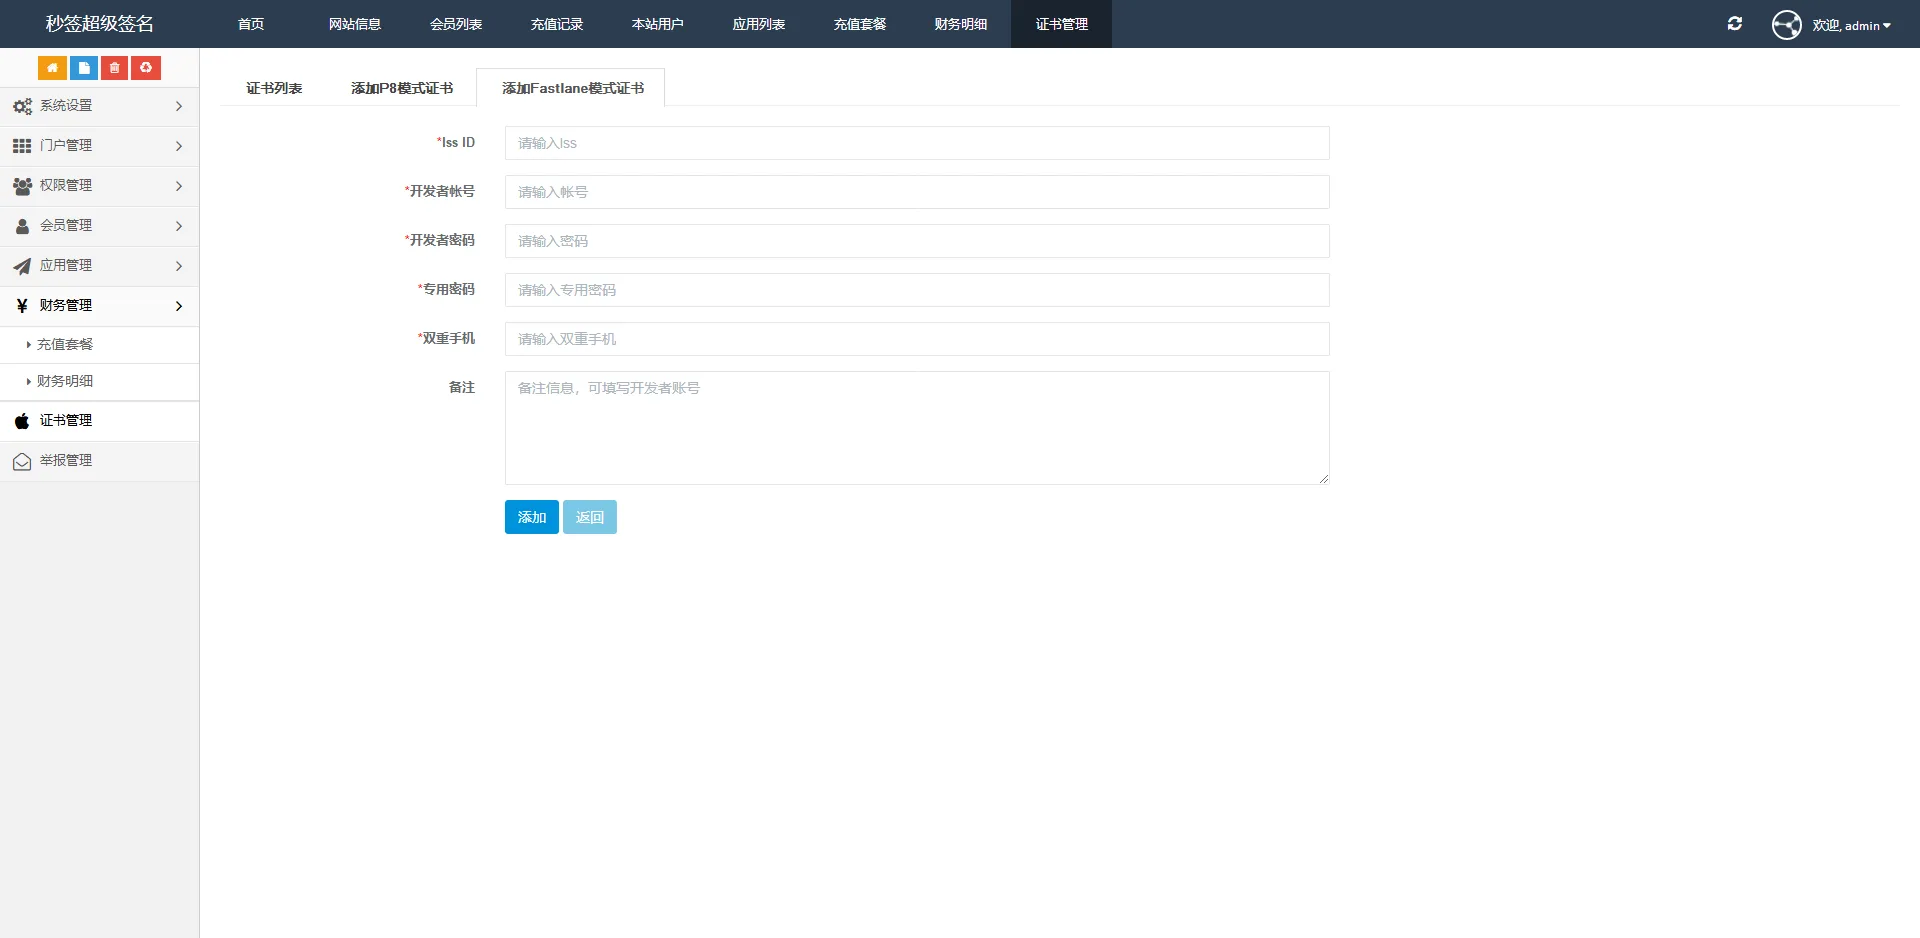
Task: Open the admin user dropdown menu
Action: click(1852, 26)
